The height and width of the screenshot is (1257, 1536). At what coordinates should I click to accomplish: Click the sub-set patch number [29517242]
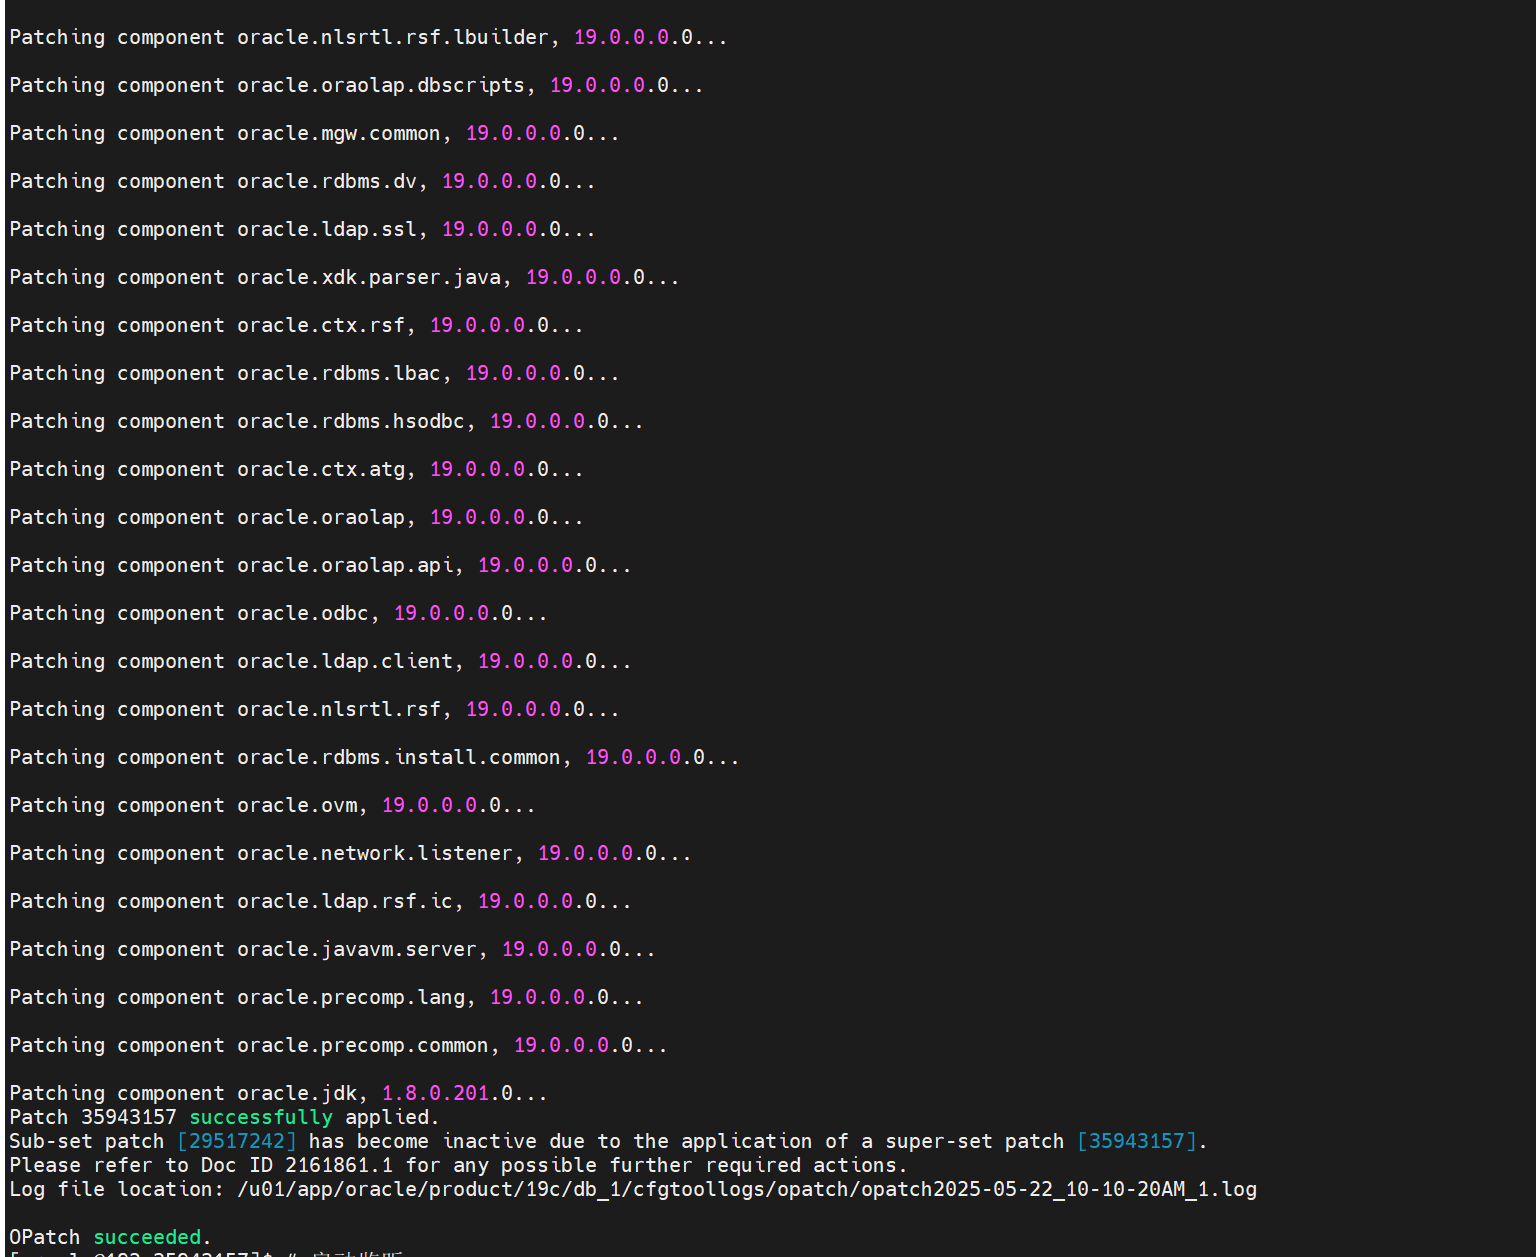tap(237, 1141)
